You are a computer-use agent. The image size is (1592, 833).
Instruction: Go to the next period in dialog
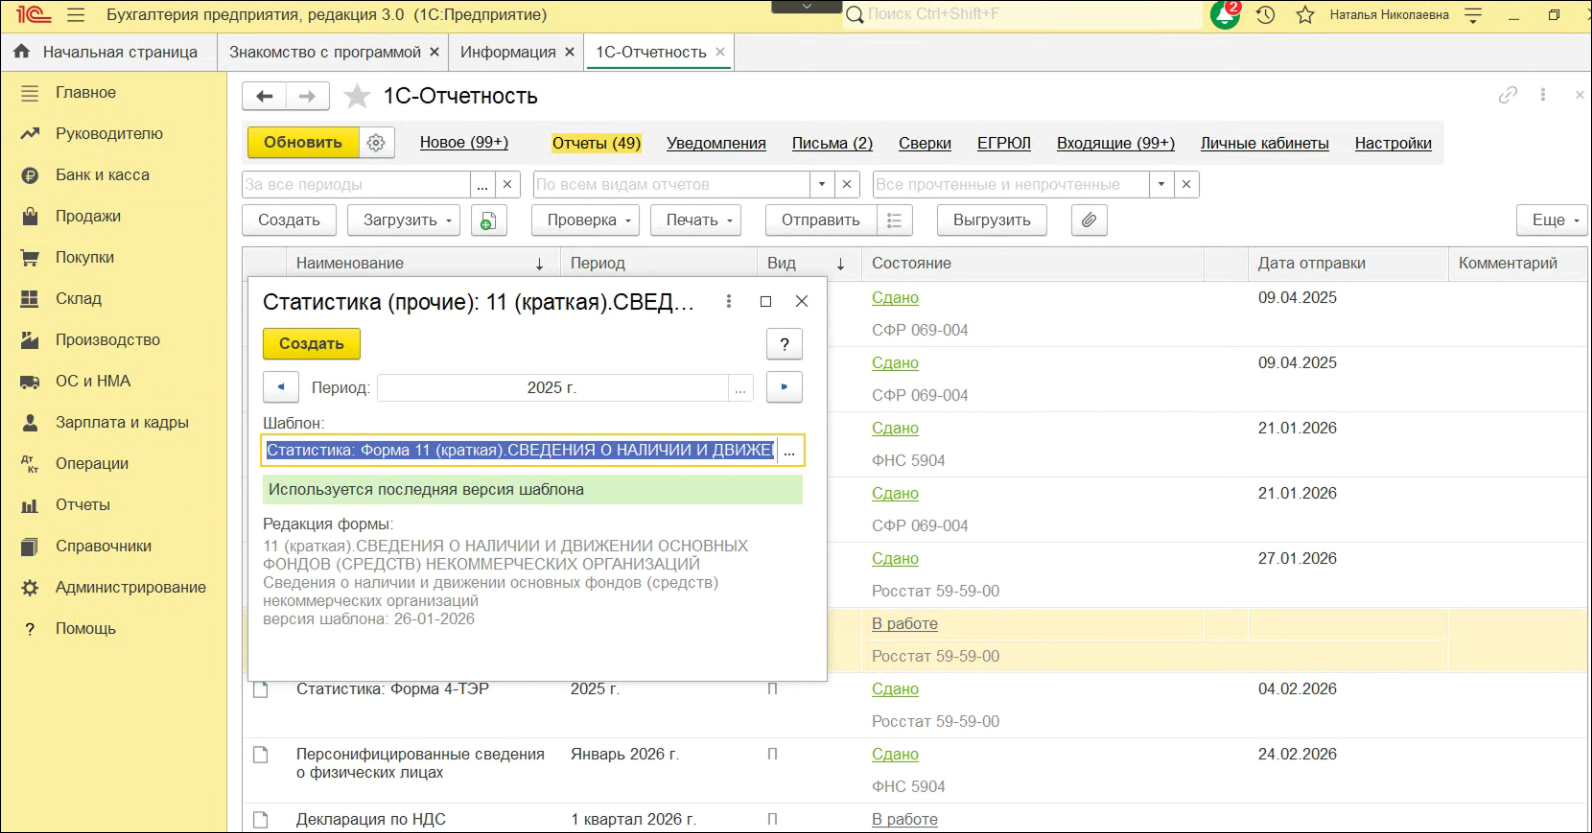(x=784, y=387)
